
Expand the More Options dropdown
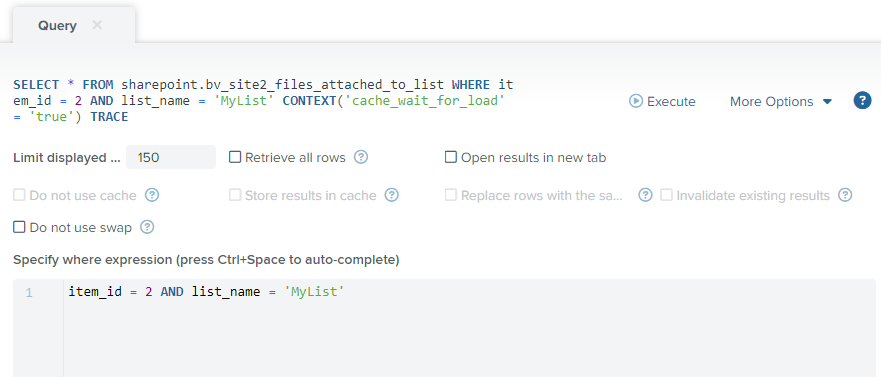780,102
